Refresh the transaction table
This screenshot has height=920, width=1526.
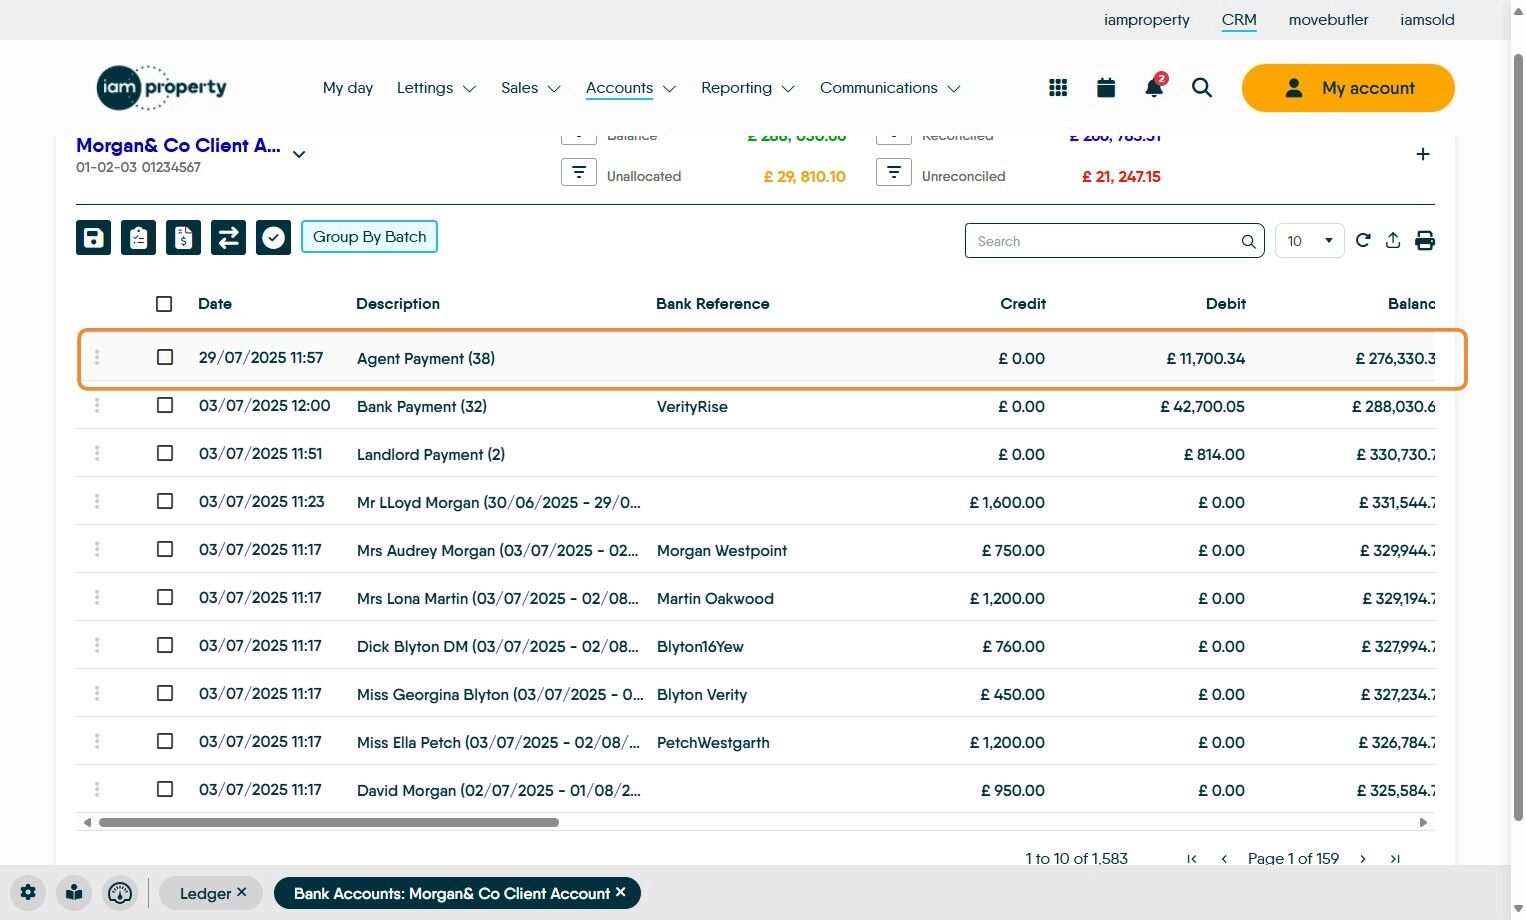point(1363,241)
